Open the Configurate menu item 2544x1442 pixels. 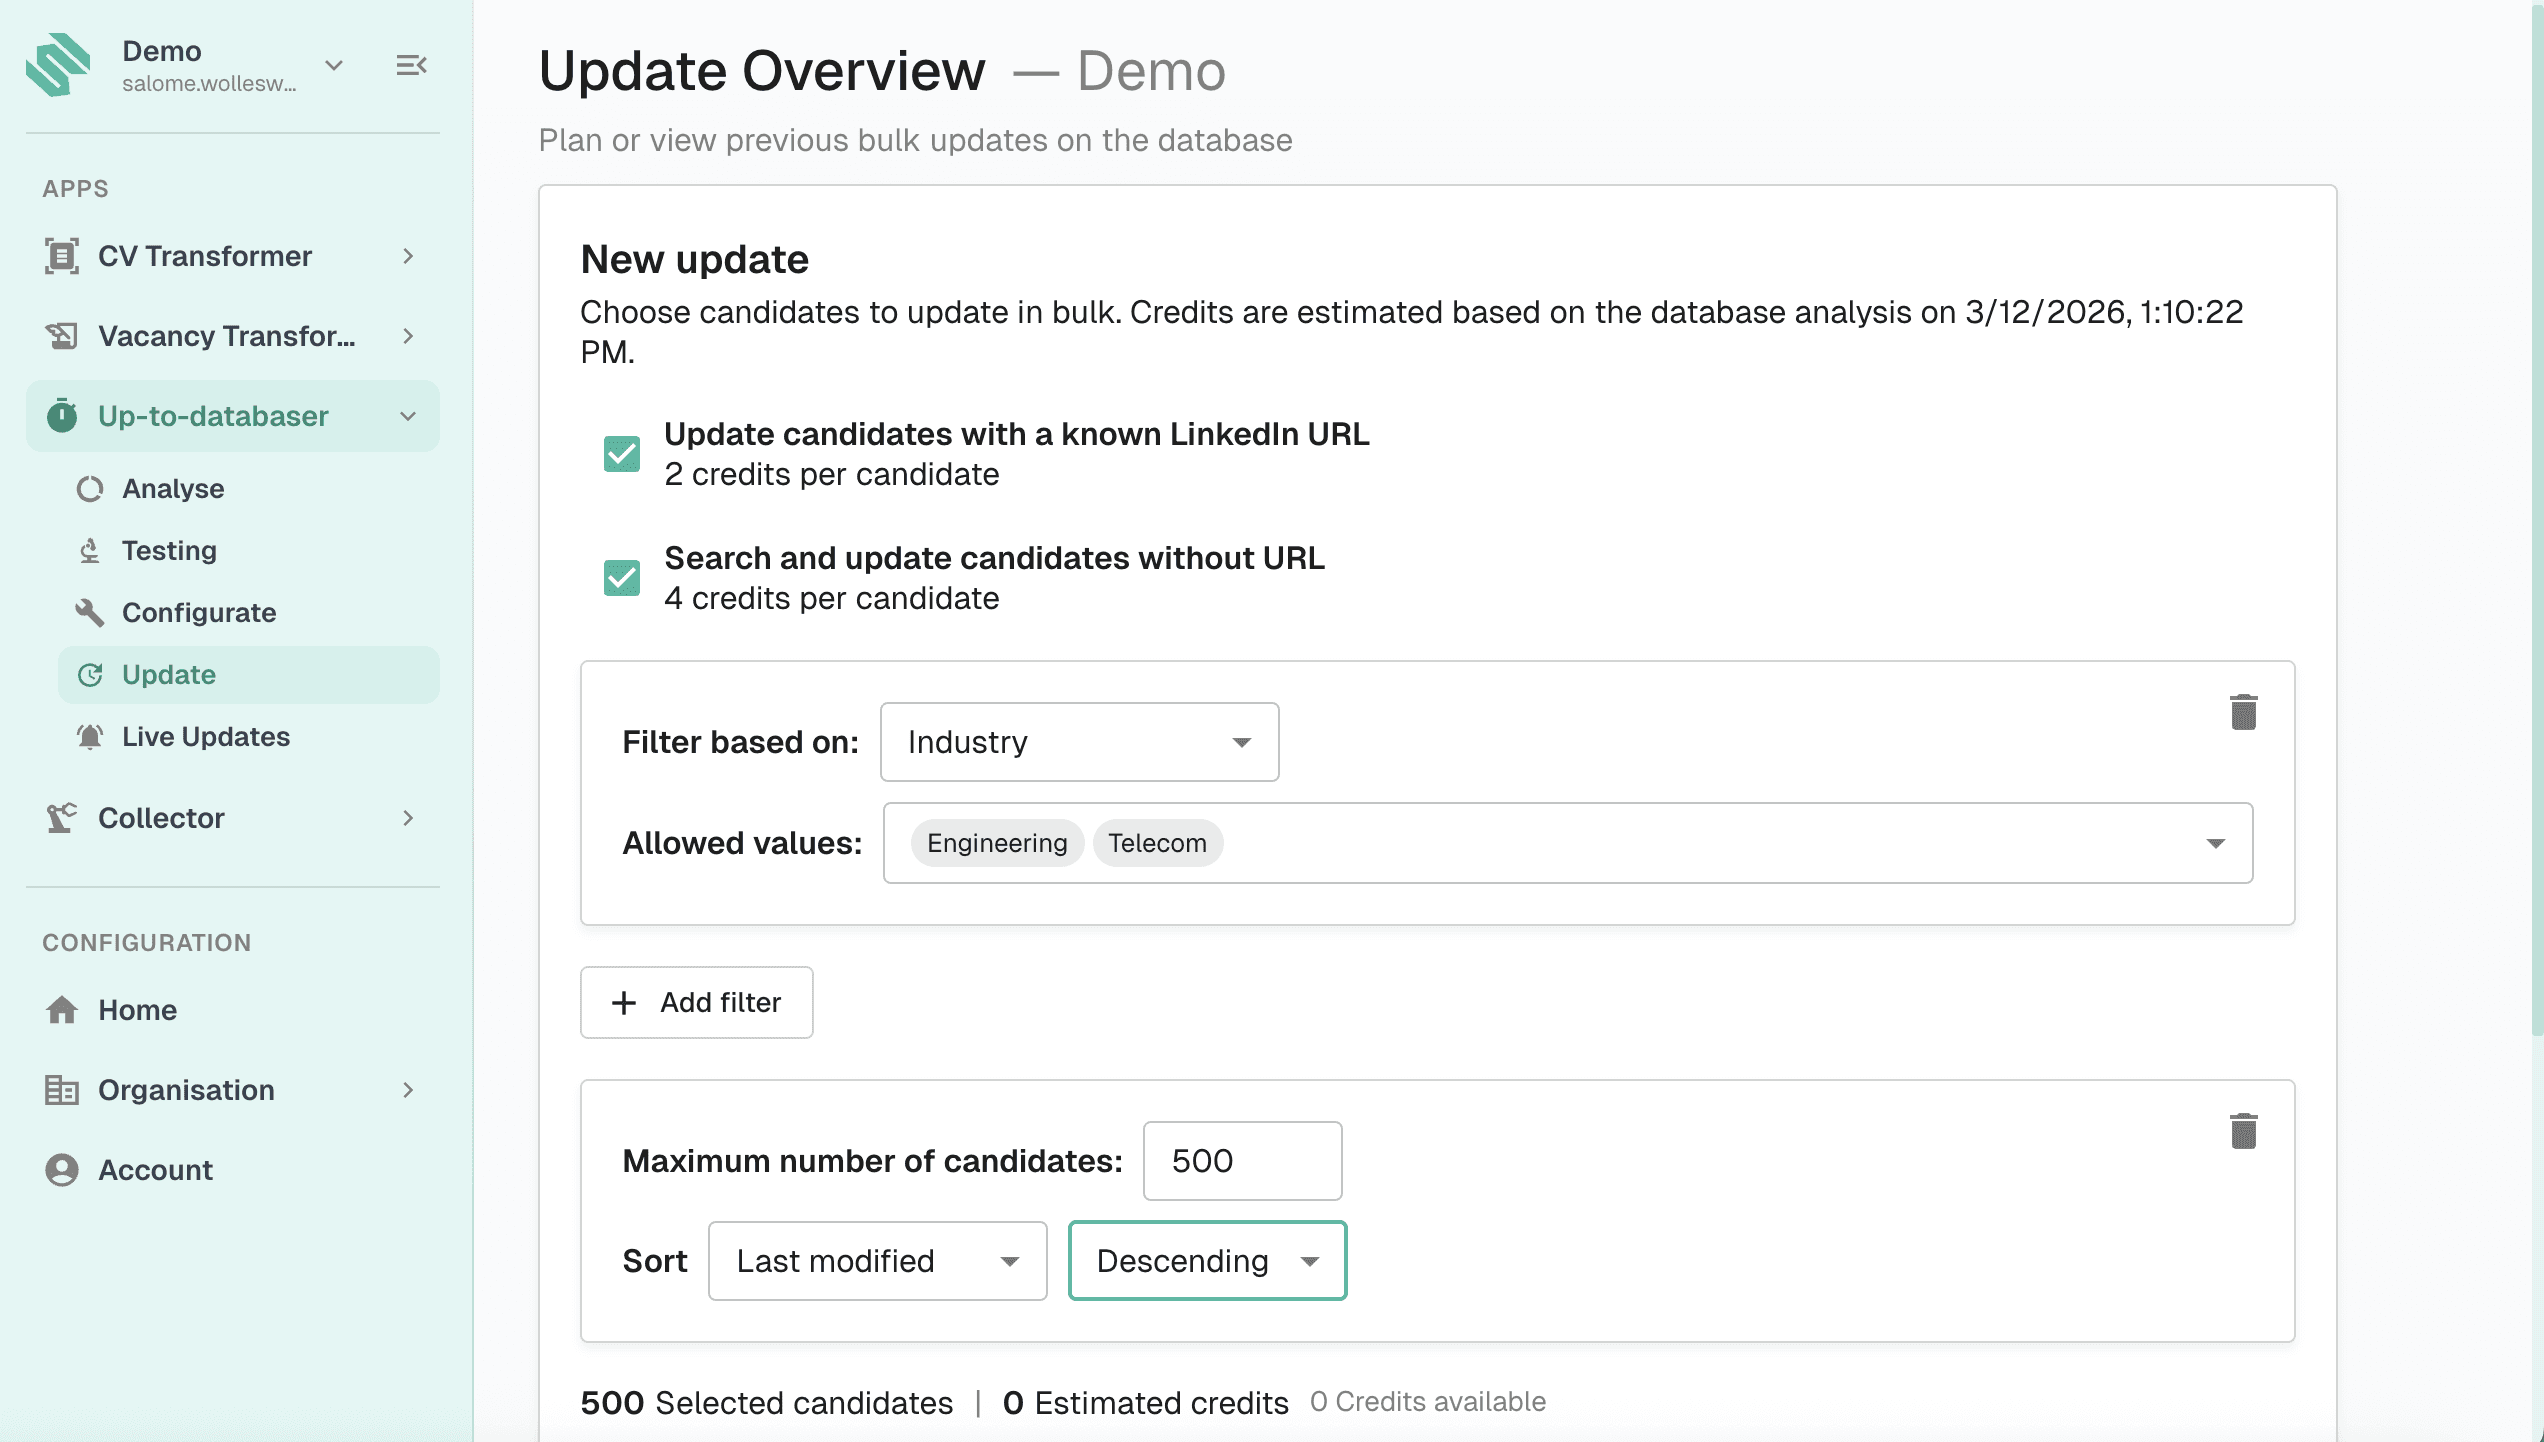199,613
